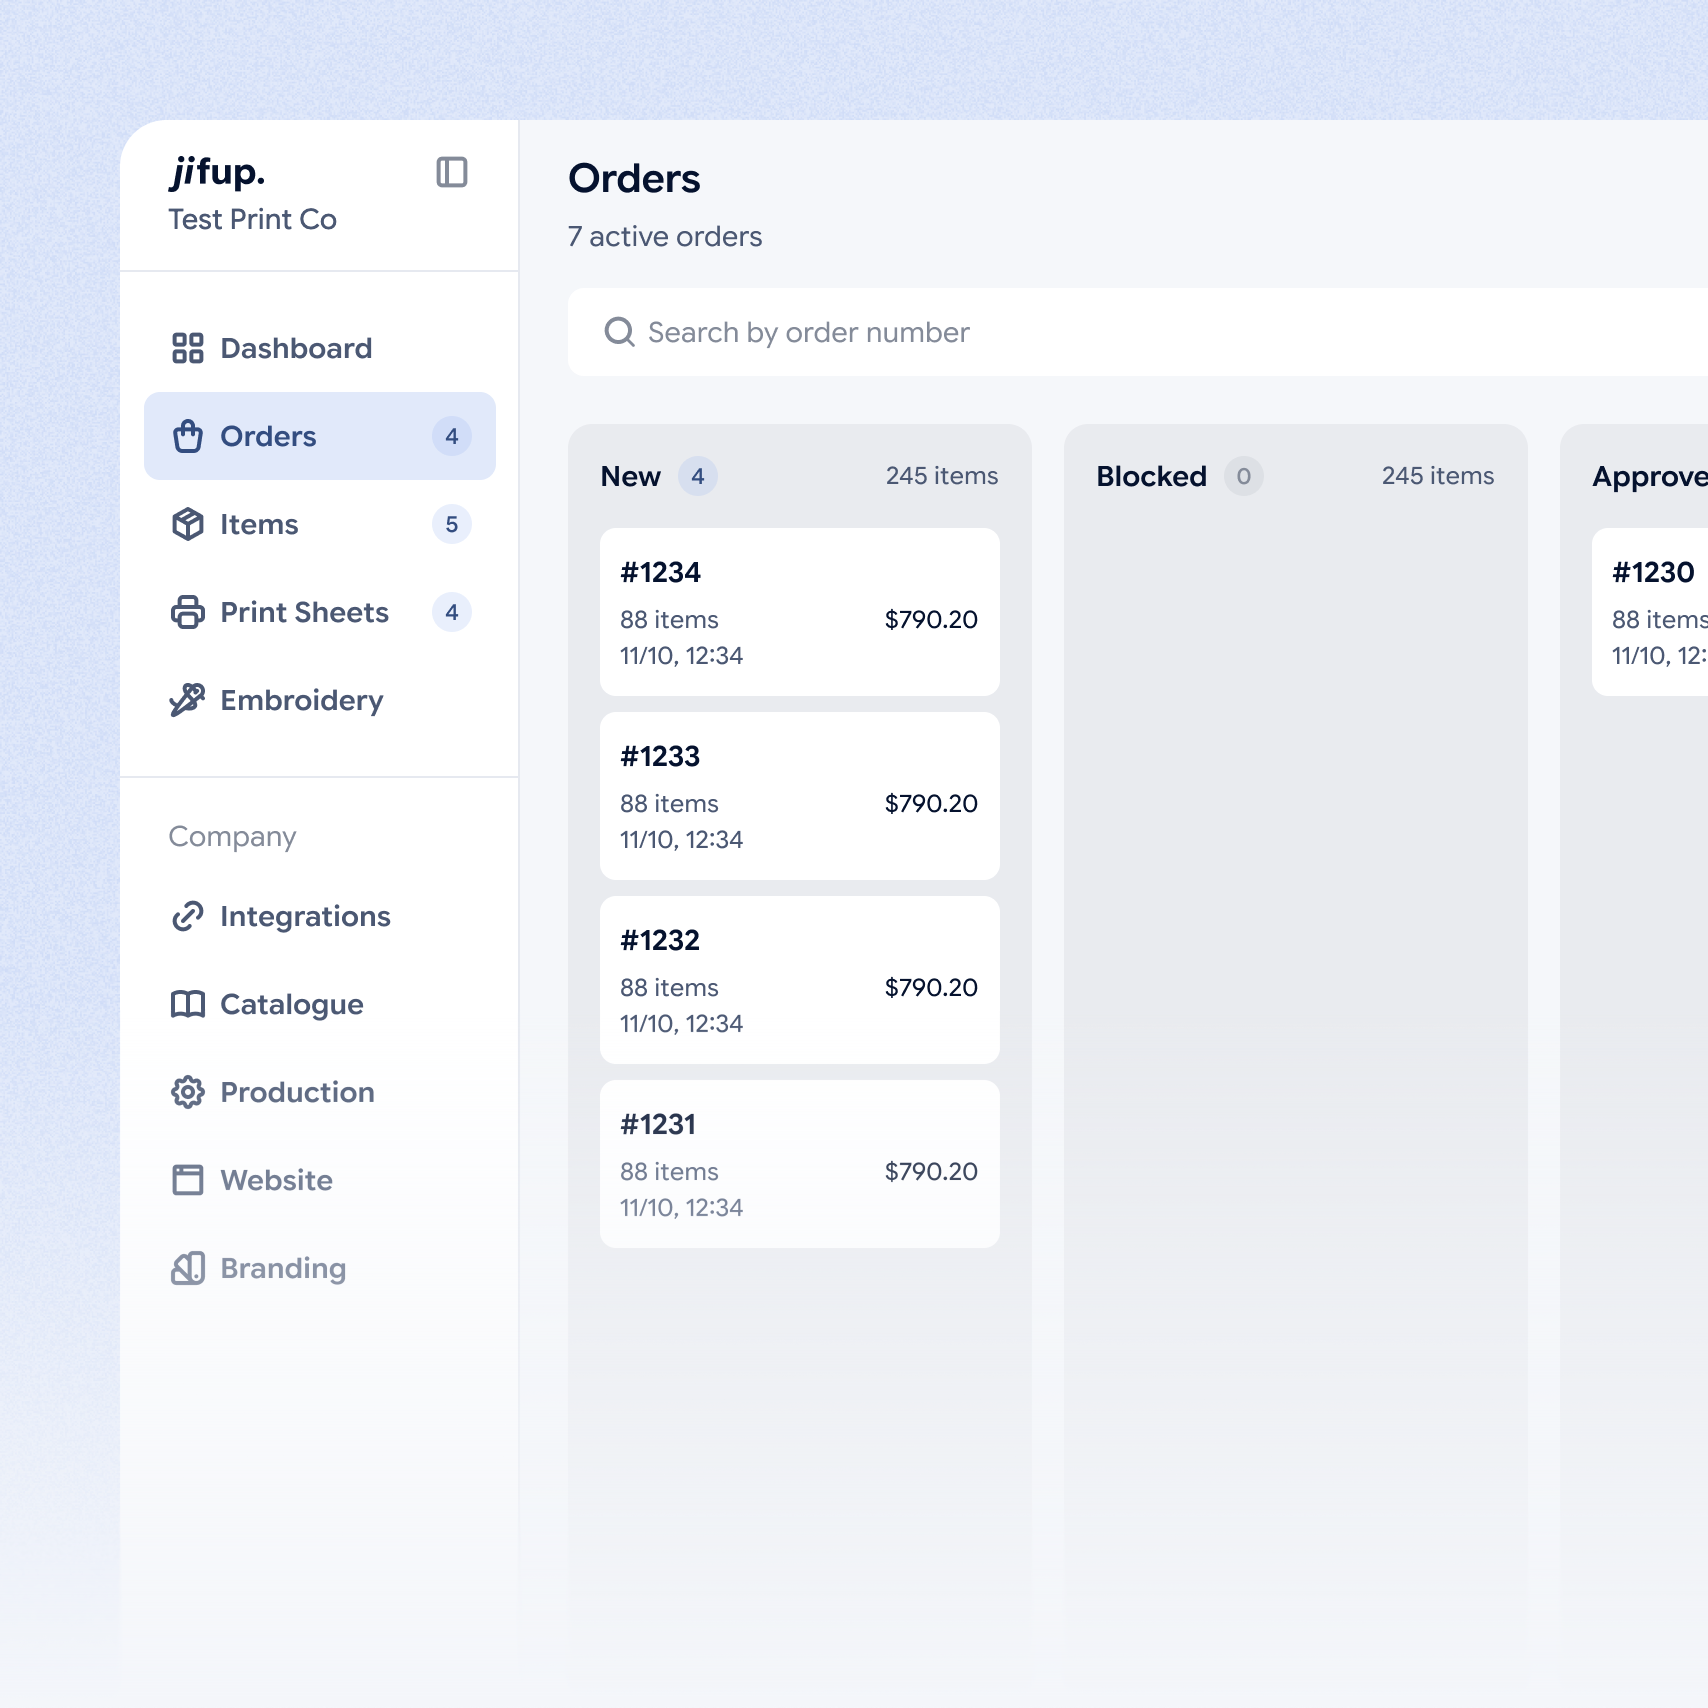1708x1708 pixels.
Task: Click the Branding swatch icon
Action: (188, 1268)
